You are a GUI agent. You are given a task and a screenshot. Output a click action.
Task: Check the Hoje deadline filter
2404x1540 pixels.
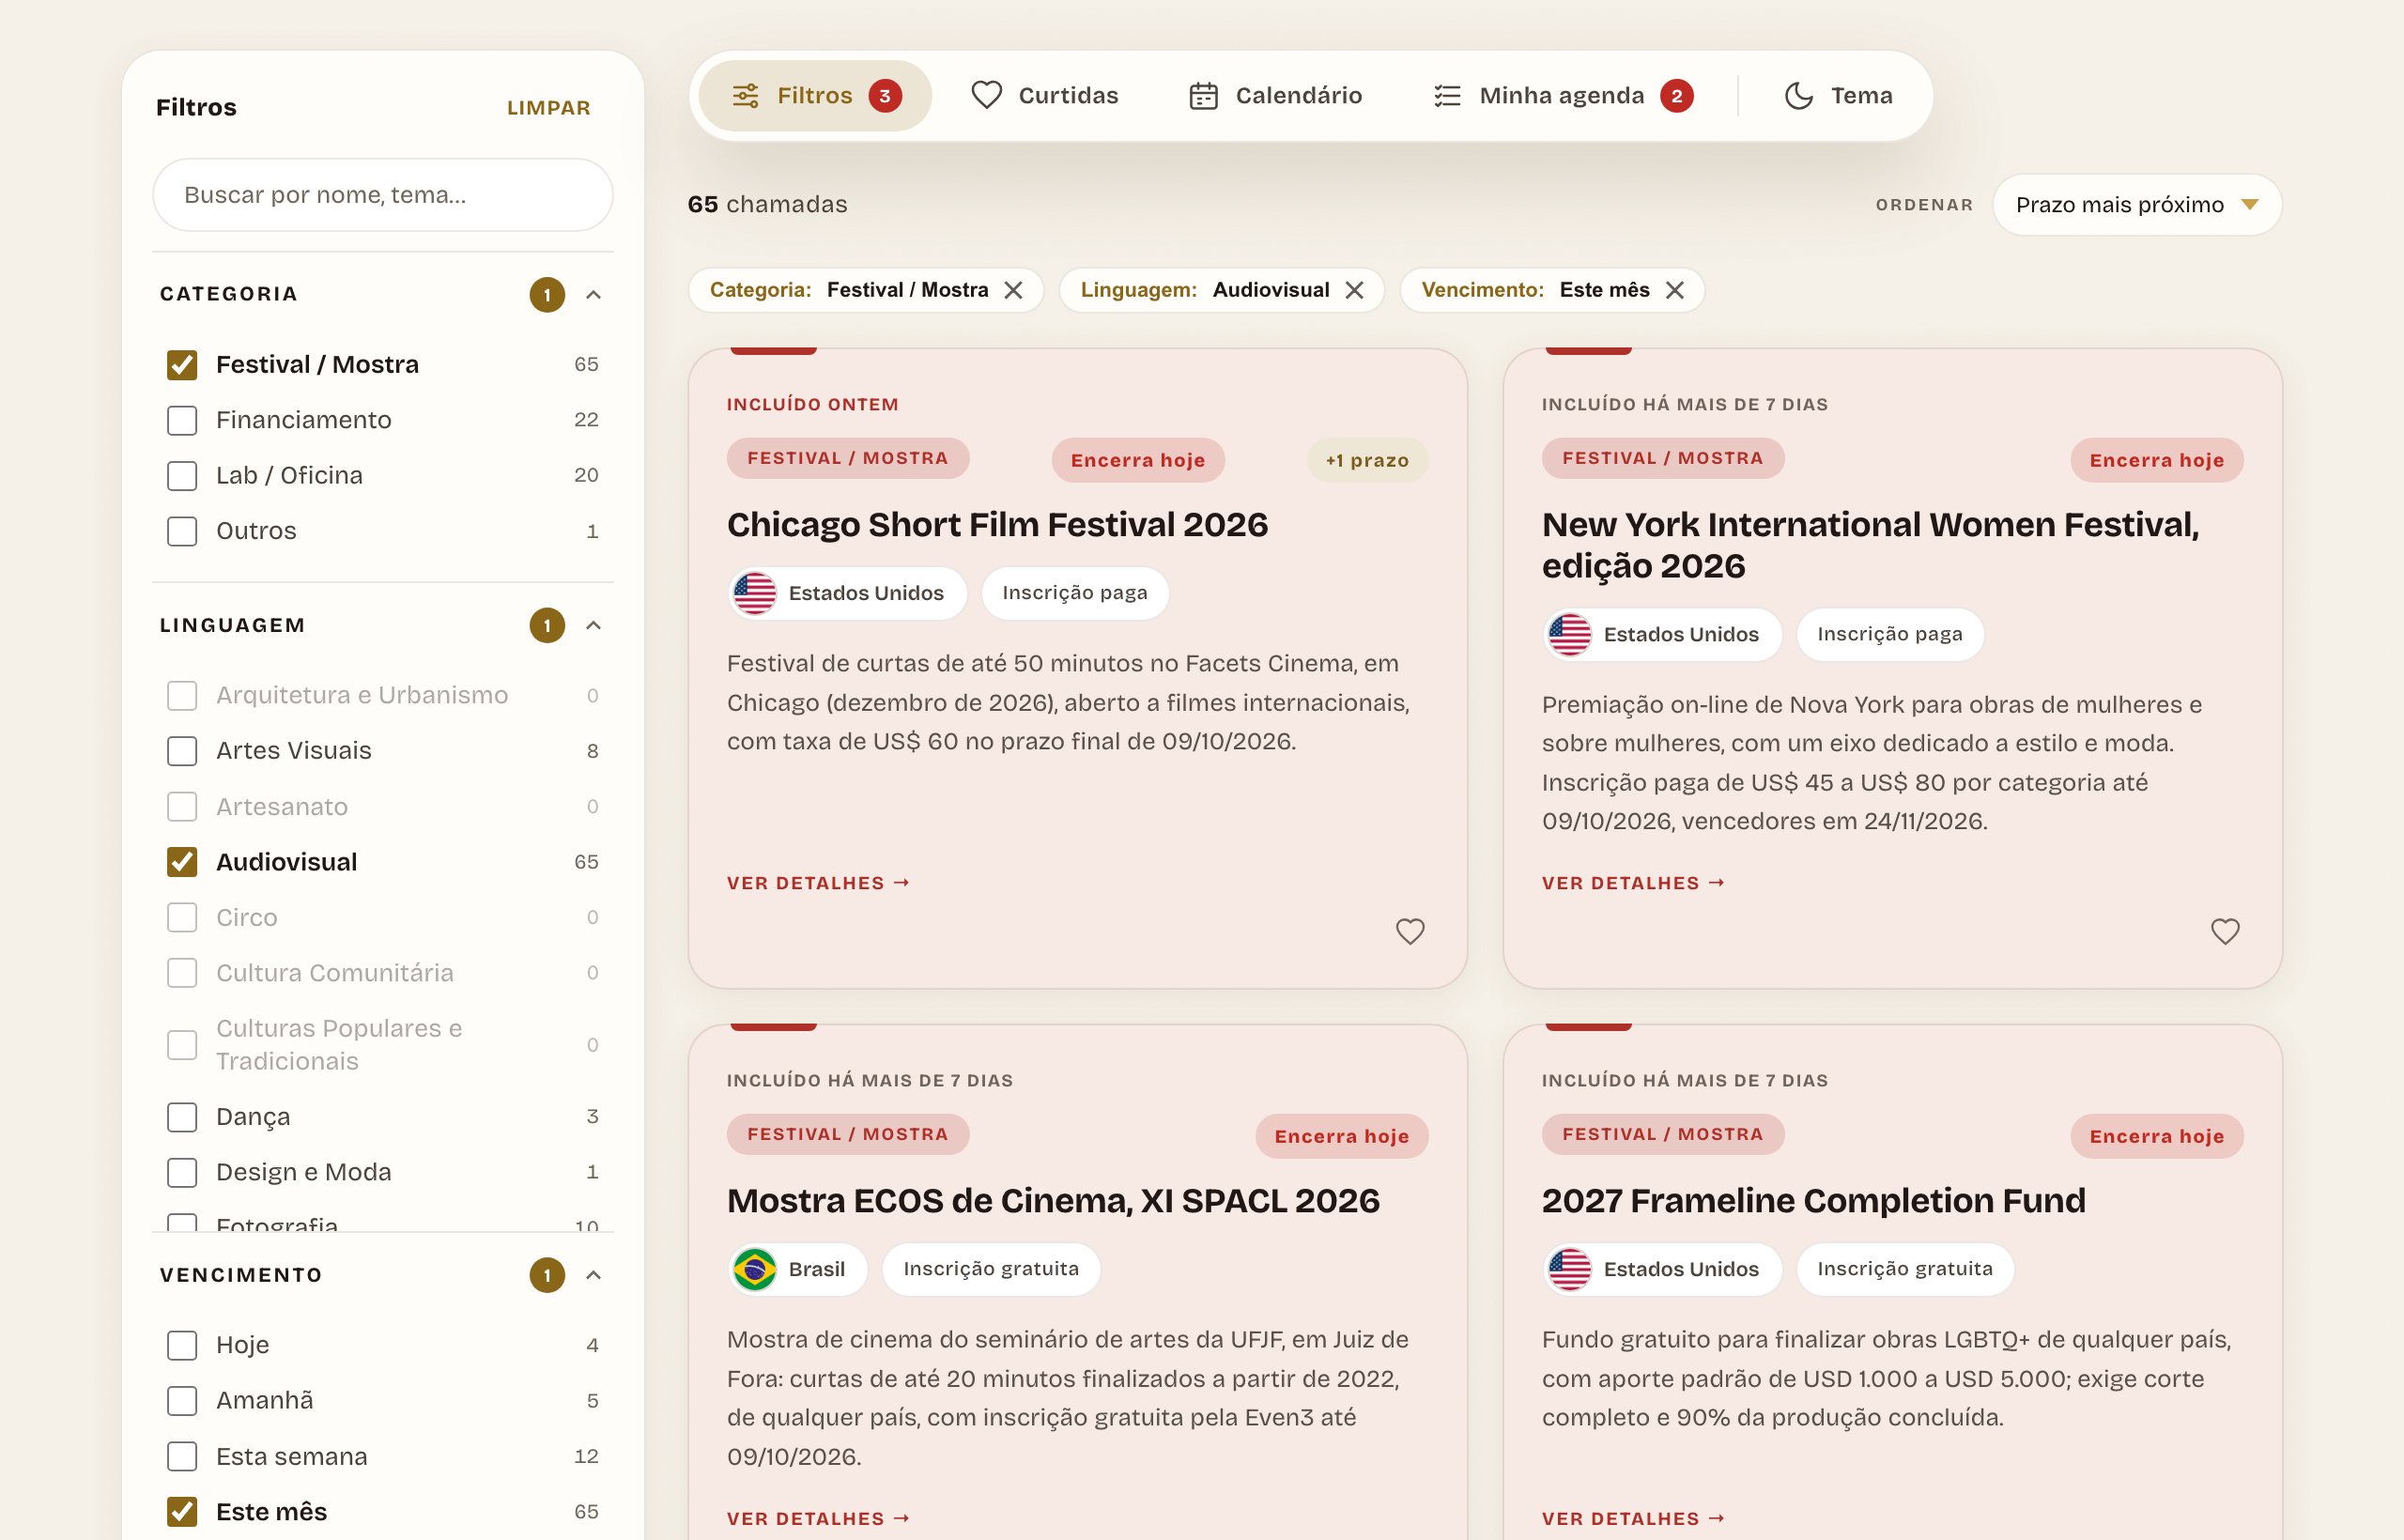[182, 1345]
